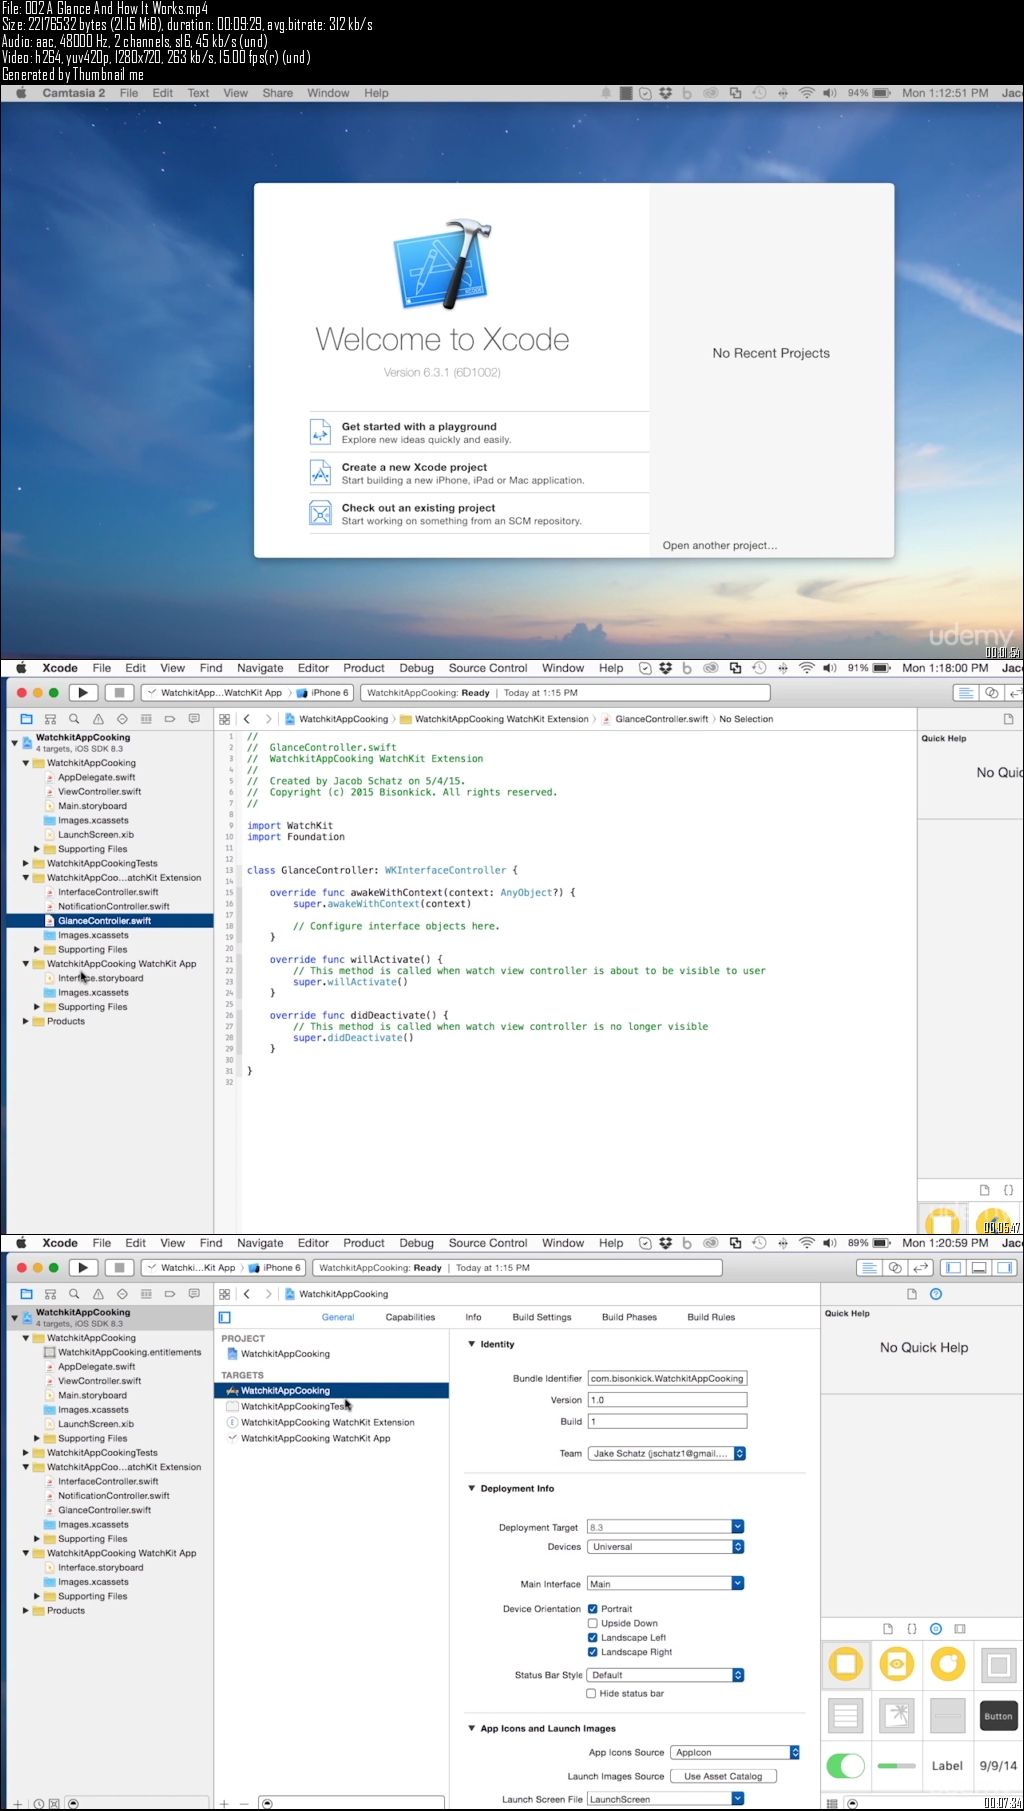Open the find navigator in the GlanceController code frame
Screen dimensions: 1024x1811
[74, 719]
